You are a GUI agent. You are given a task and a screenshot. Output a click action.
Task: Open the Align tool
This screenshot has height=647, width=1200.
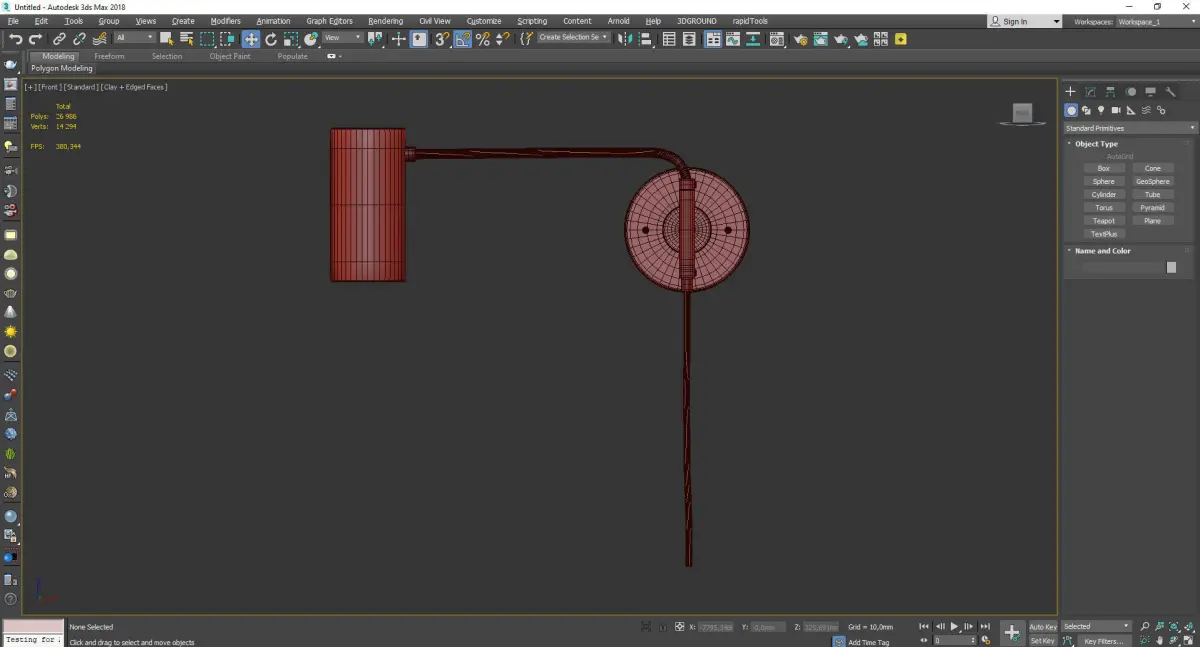coord(646,39)
